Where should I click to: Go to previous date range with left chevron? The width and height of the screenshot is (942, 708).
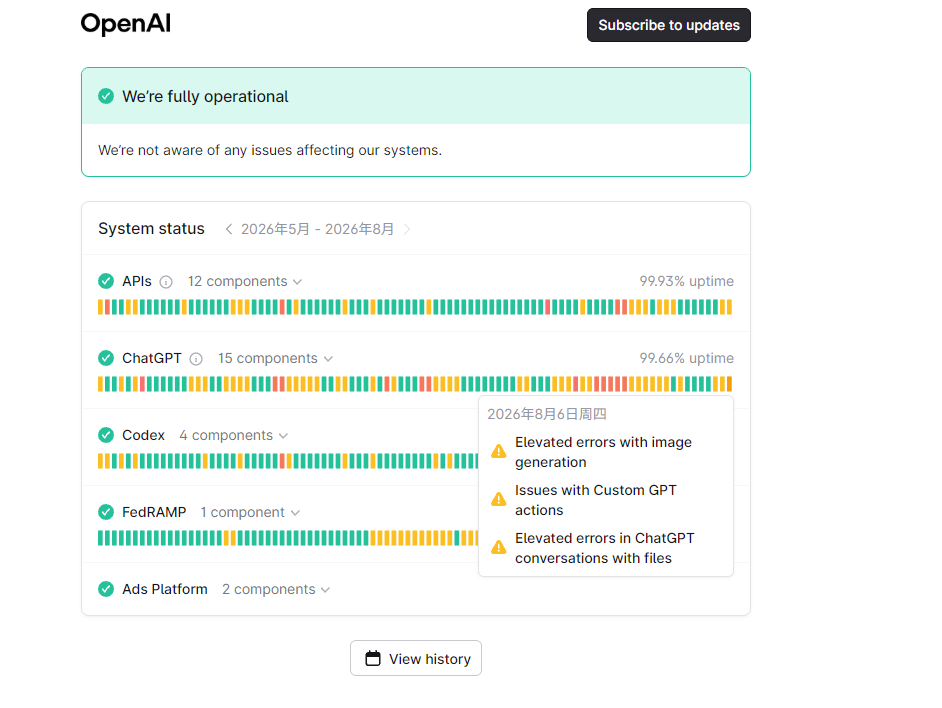pyautogui.click(x=228, y=229)
